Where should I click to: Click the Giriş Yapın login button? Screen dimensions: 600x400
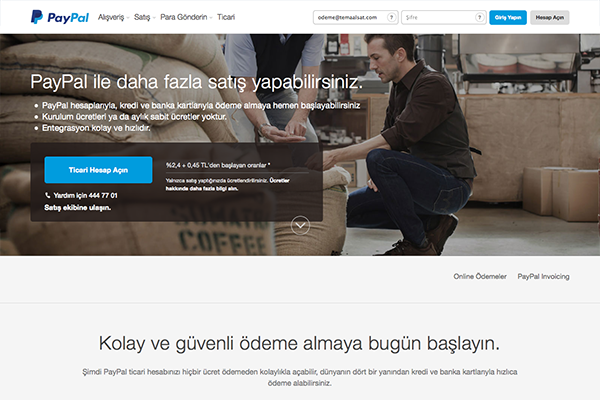[x=508, y=17]
